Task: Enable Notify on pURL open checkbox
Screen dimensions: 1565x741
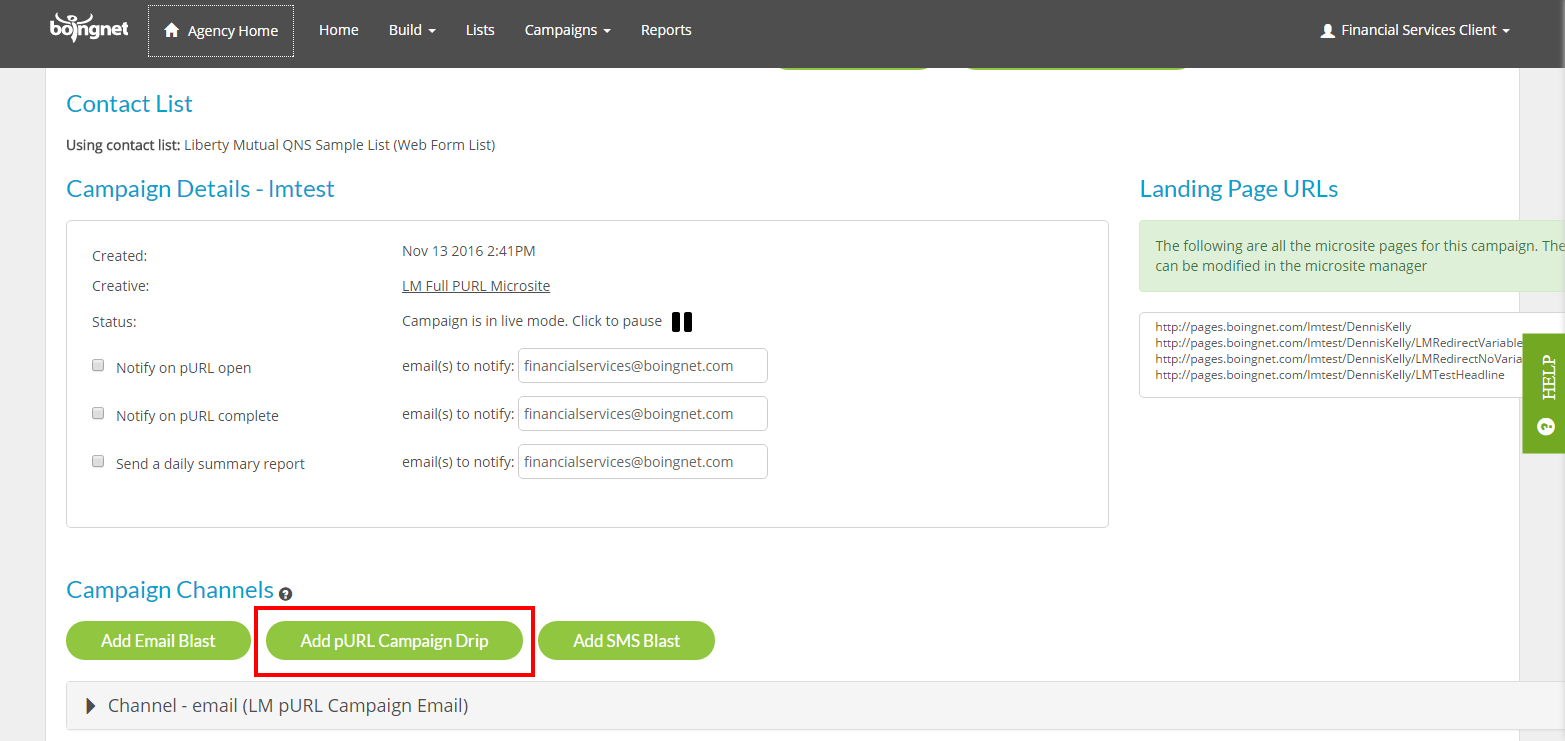Action: tap(98, 366)
